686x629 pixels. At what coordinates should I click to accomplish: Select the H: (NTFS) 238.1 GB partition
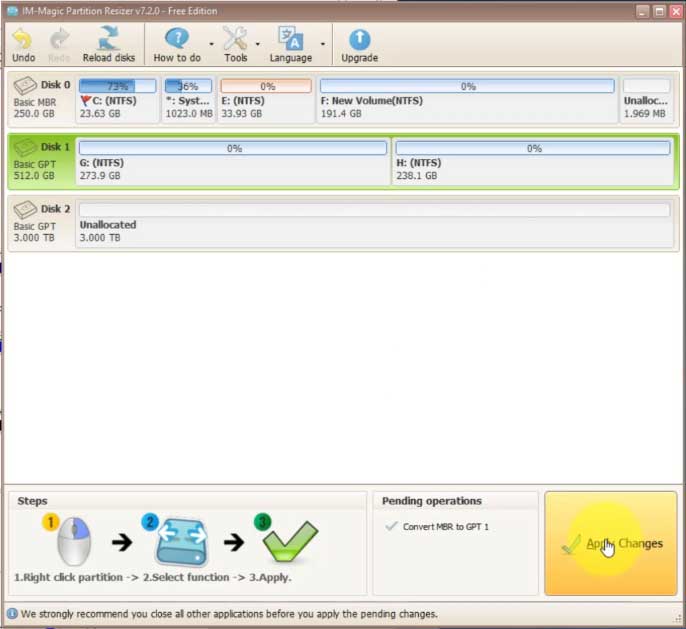533,161
